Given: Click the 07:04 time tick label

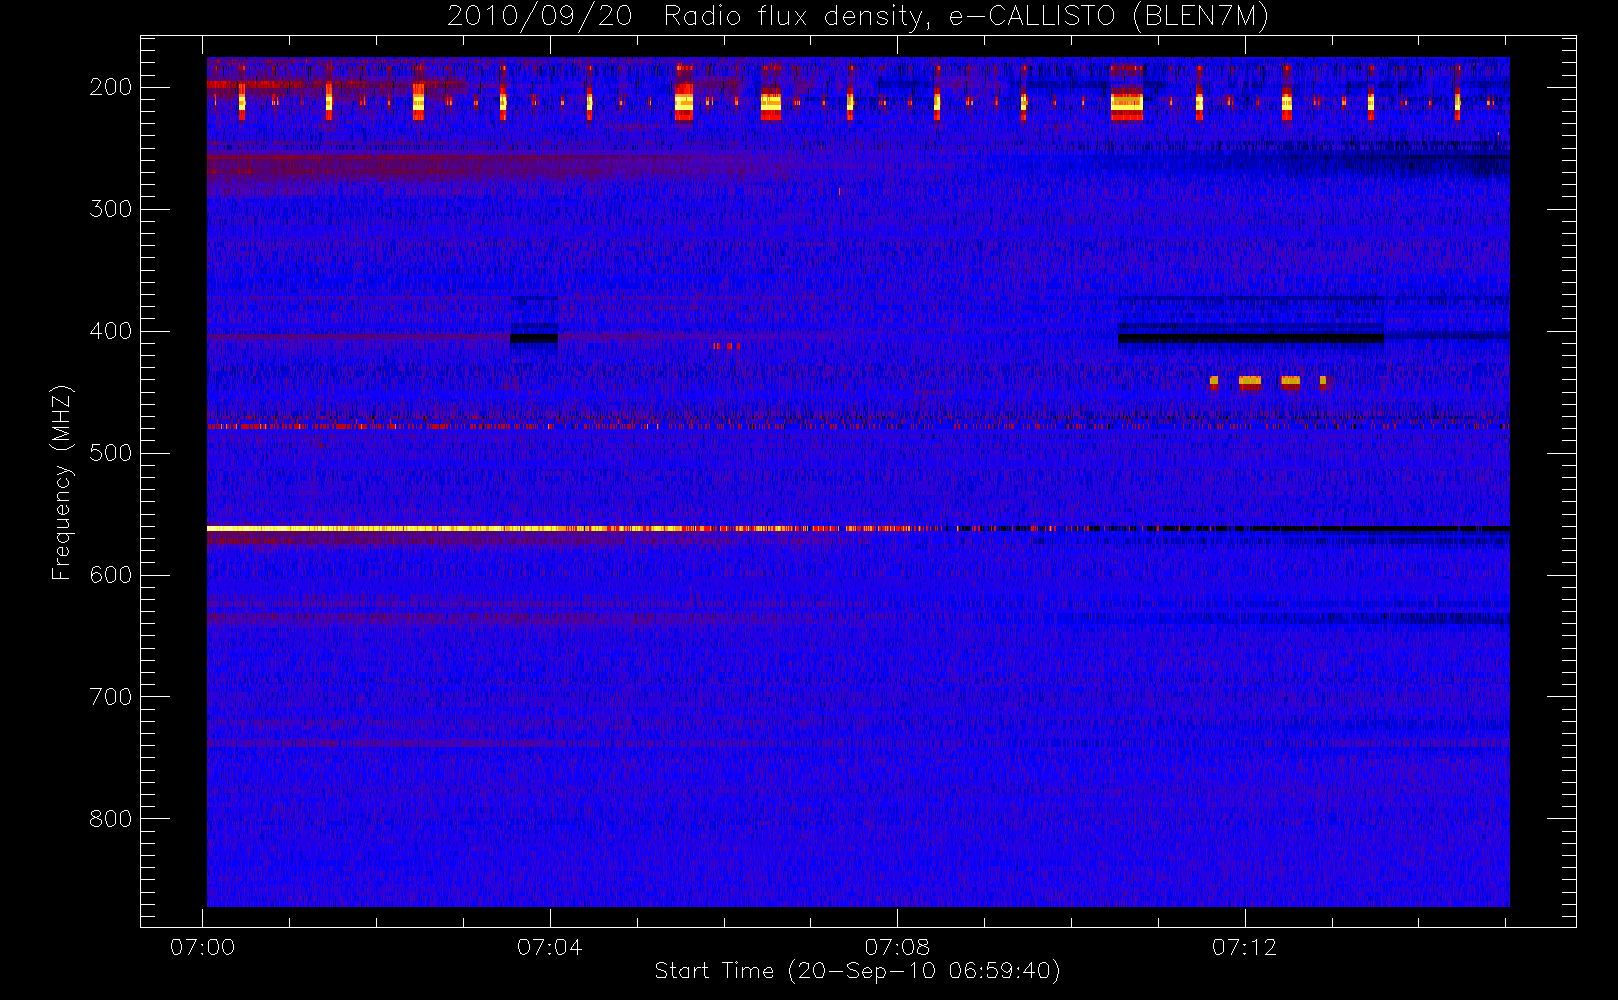Looking at the screenshot, I should [550, 947].
